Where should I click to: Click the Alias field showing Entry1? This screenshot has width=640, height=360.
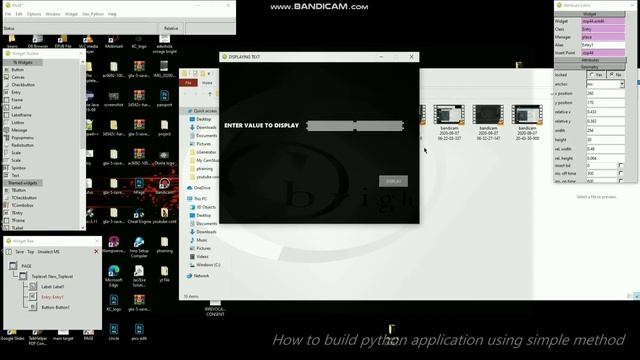point(603,45)
